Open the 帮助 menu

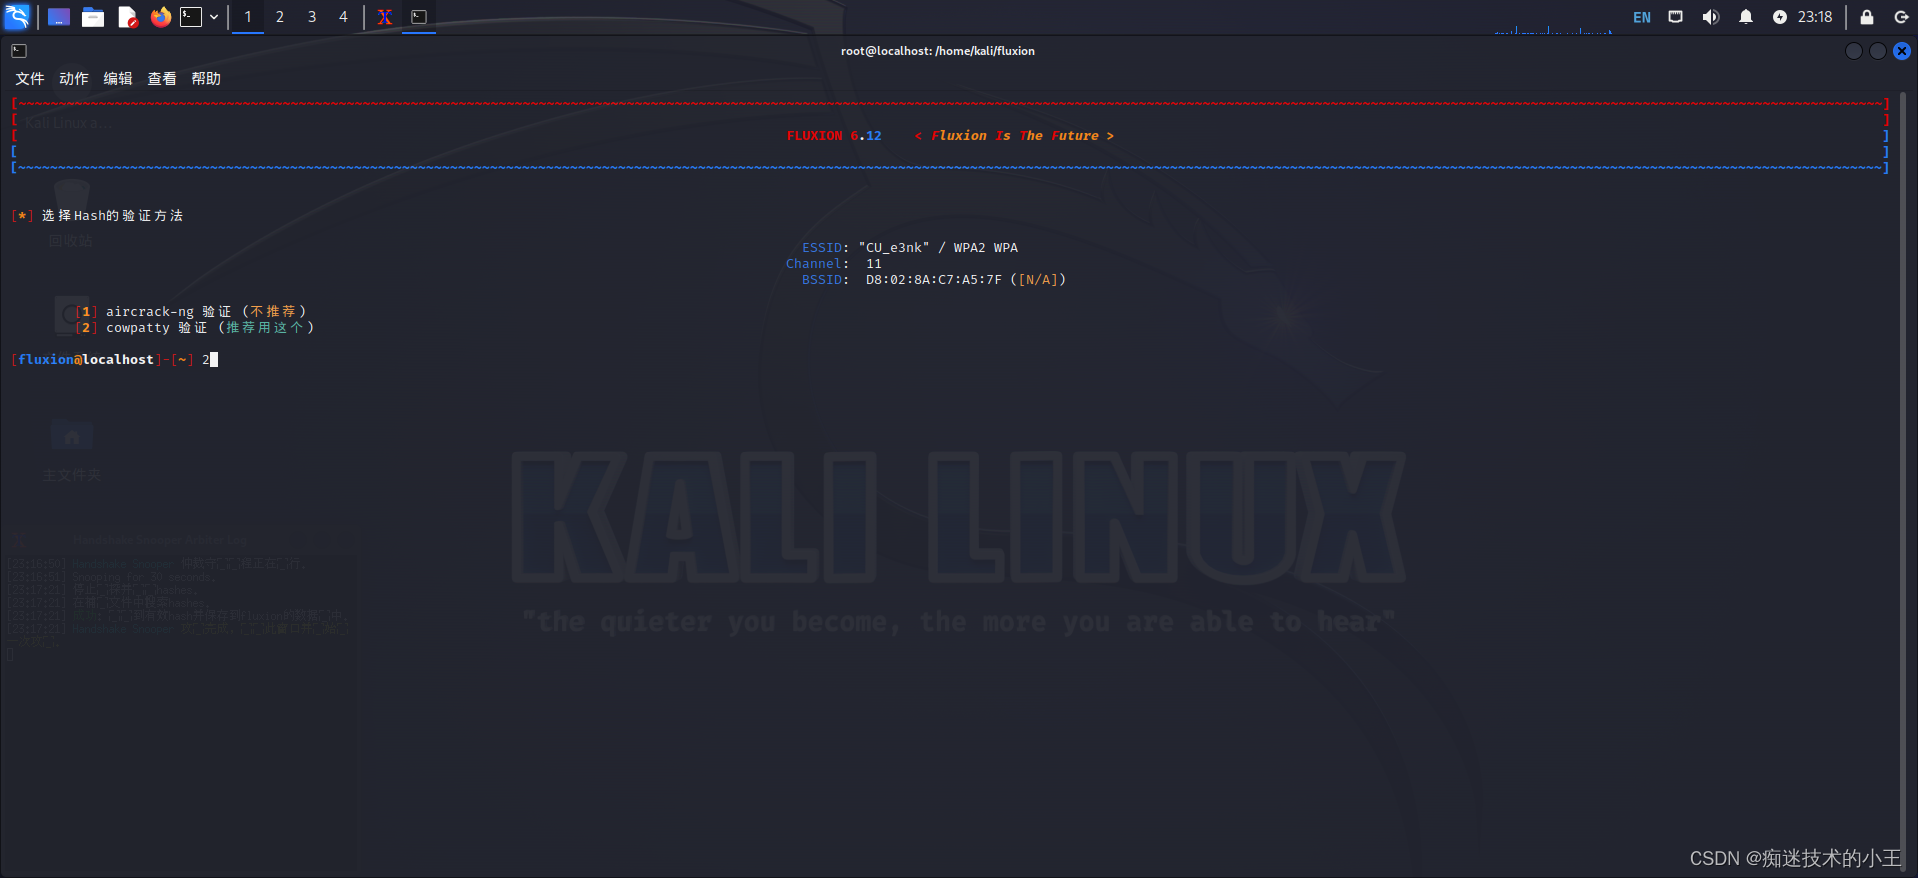(x=206, y=79)
